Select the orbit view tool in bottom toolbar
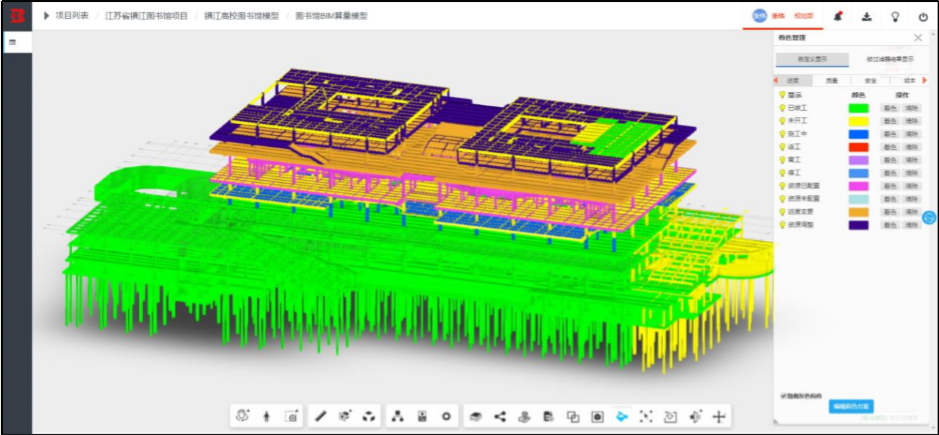 click(x=243, y=416)
